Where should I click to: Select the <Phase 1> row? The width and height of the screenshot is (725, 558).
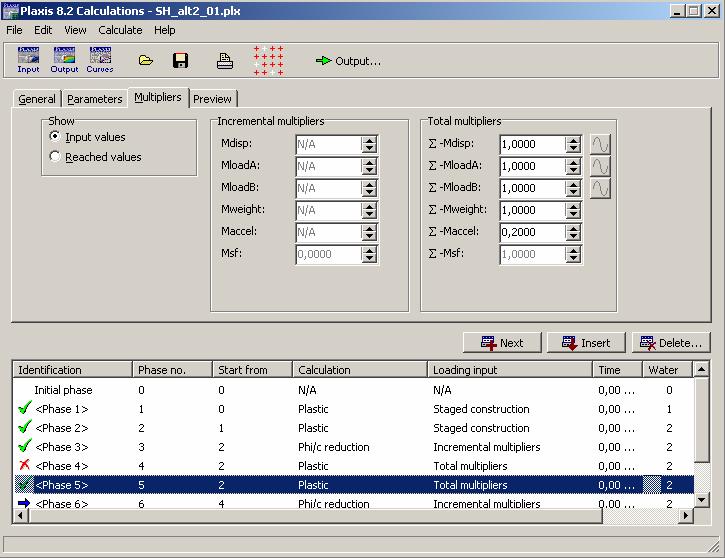pos(354,409)
